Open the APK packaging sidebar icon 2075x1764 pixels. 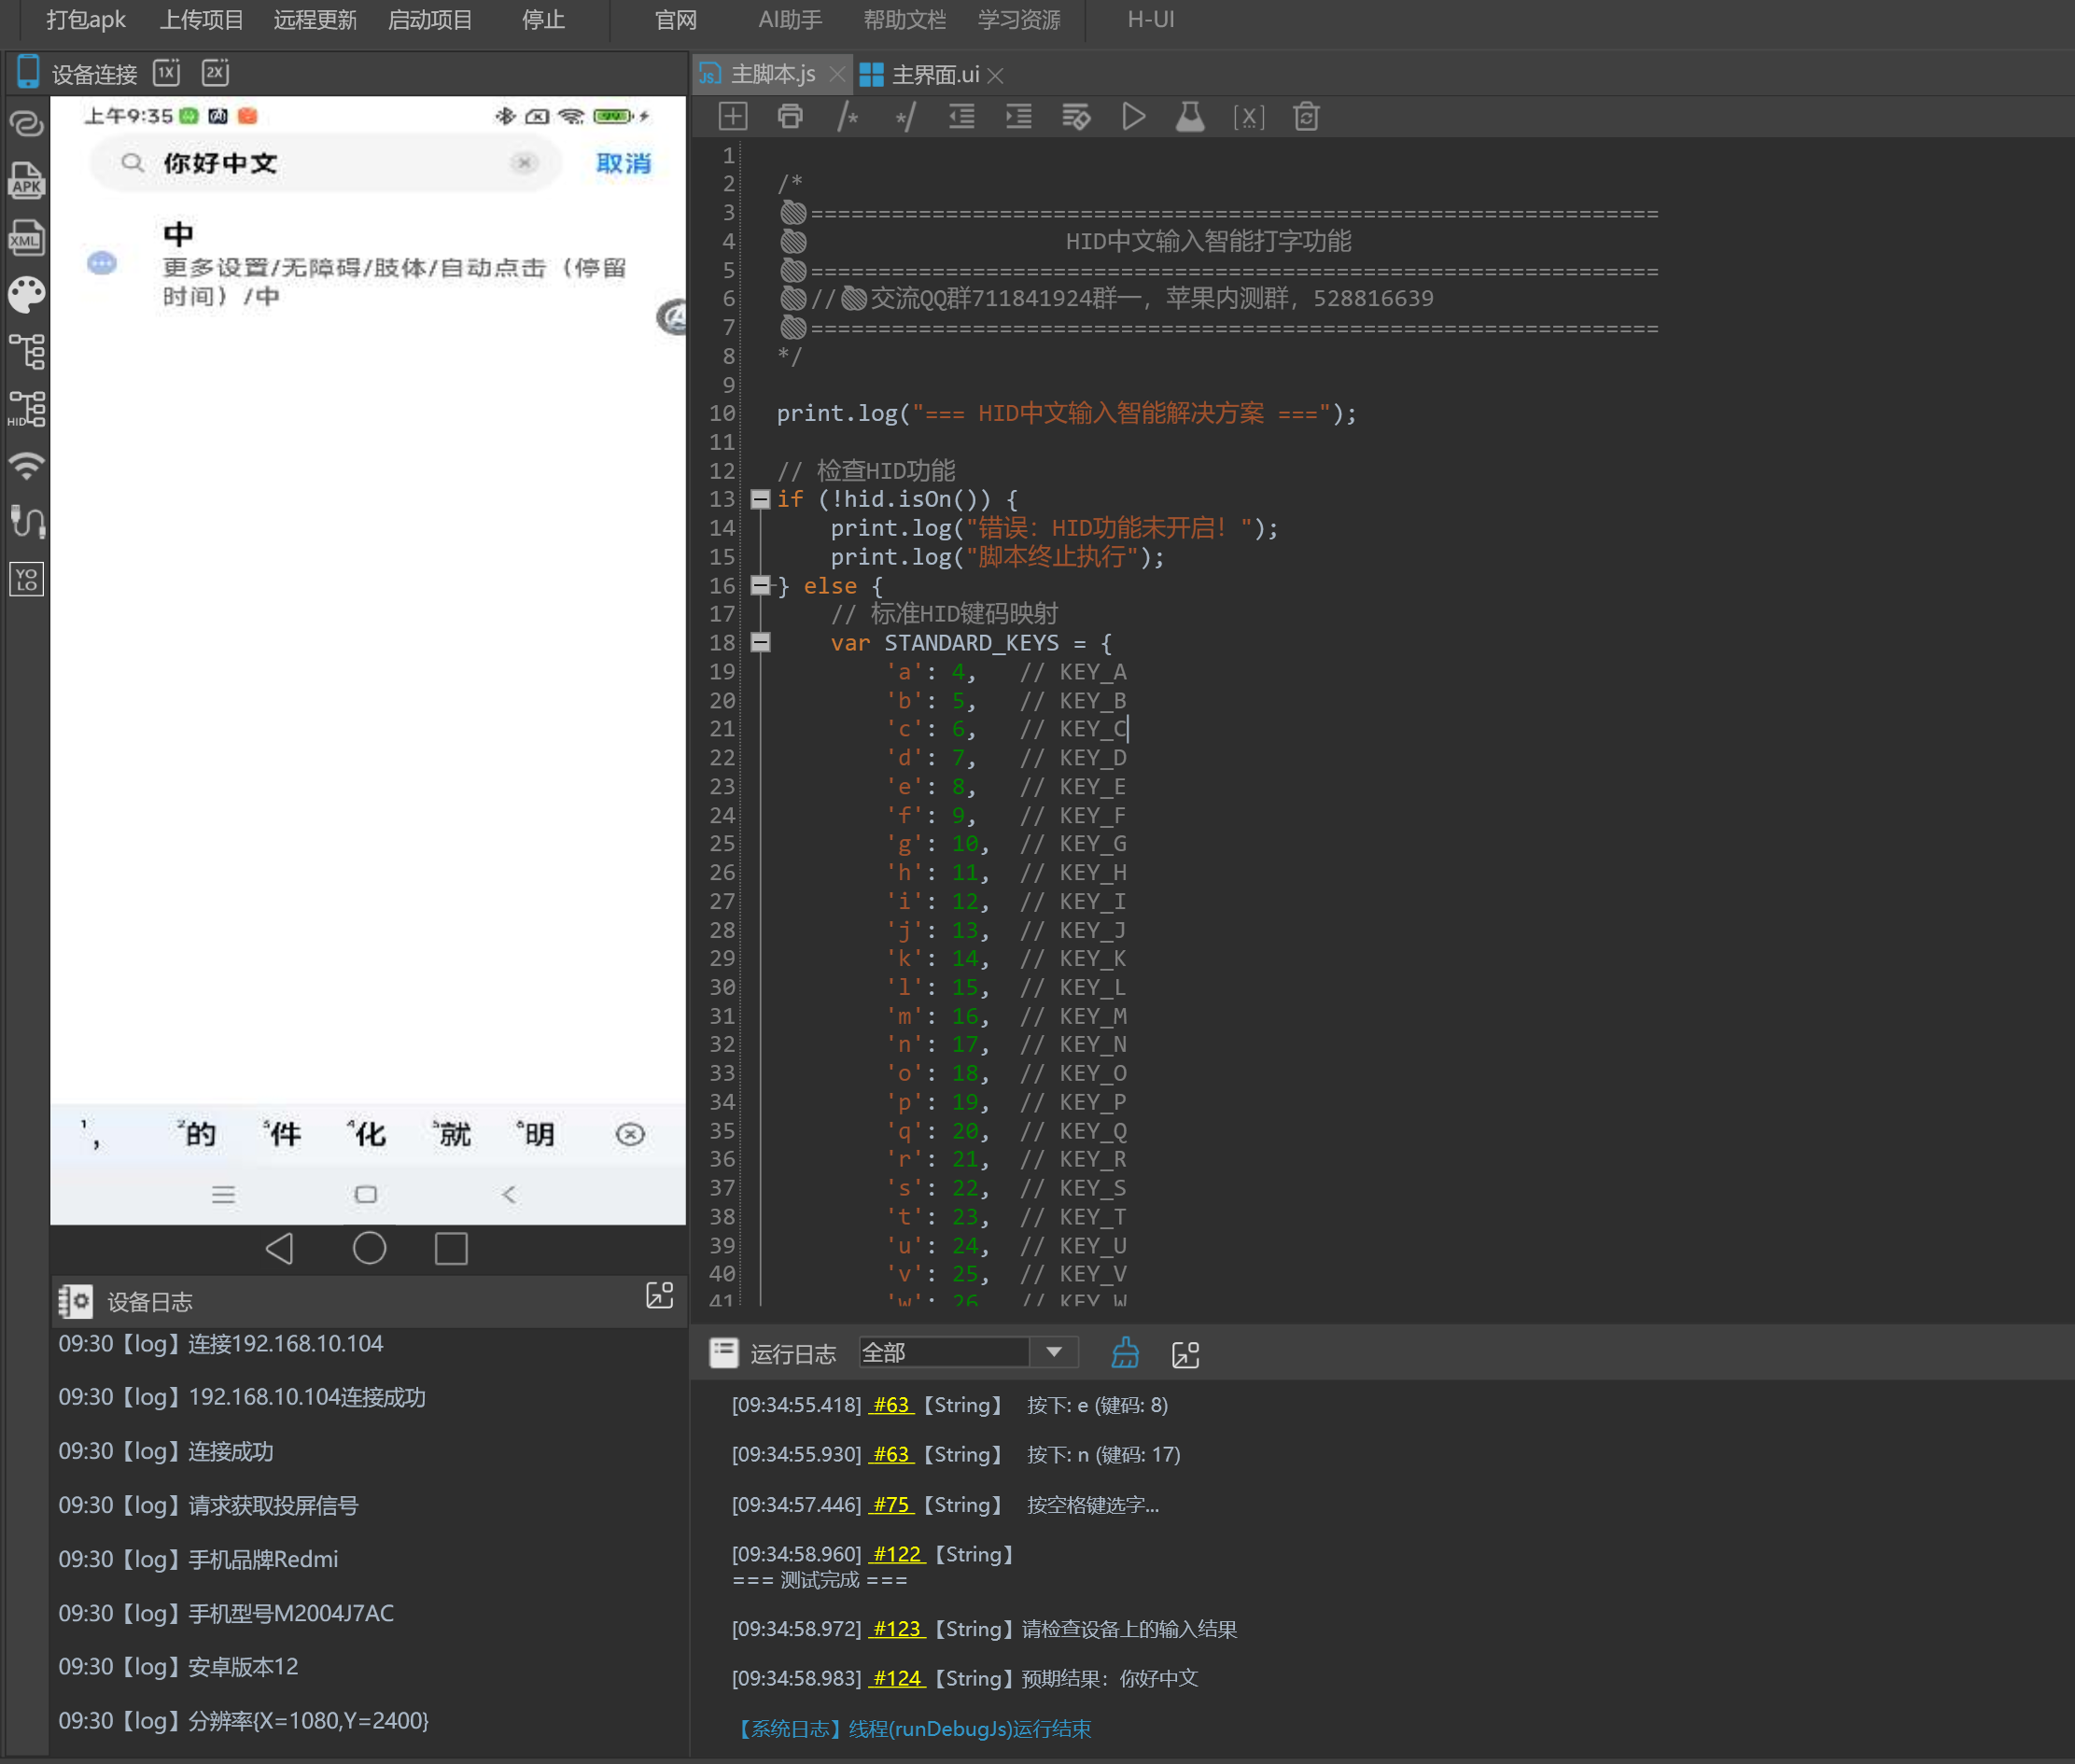(27, 181)
